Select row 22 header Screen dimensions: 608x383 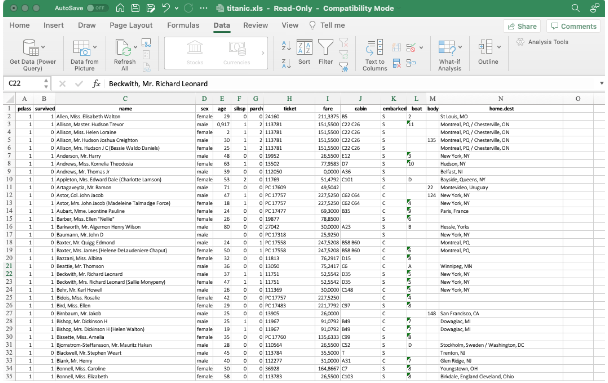(9, 274)
